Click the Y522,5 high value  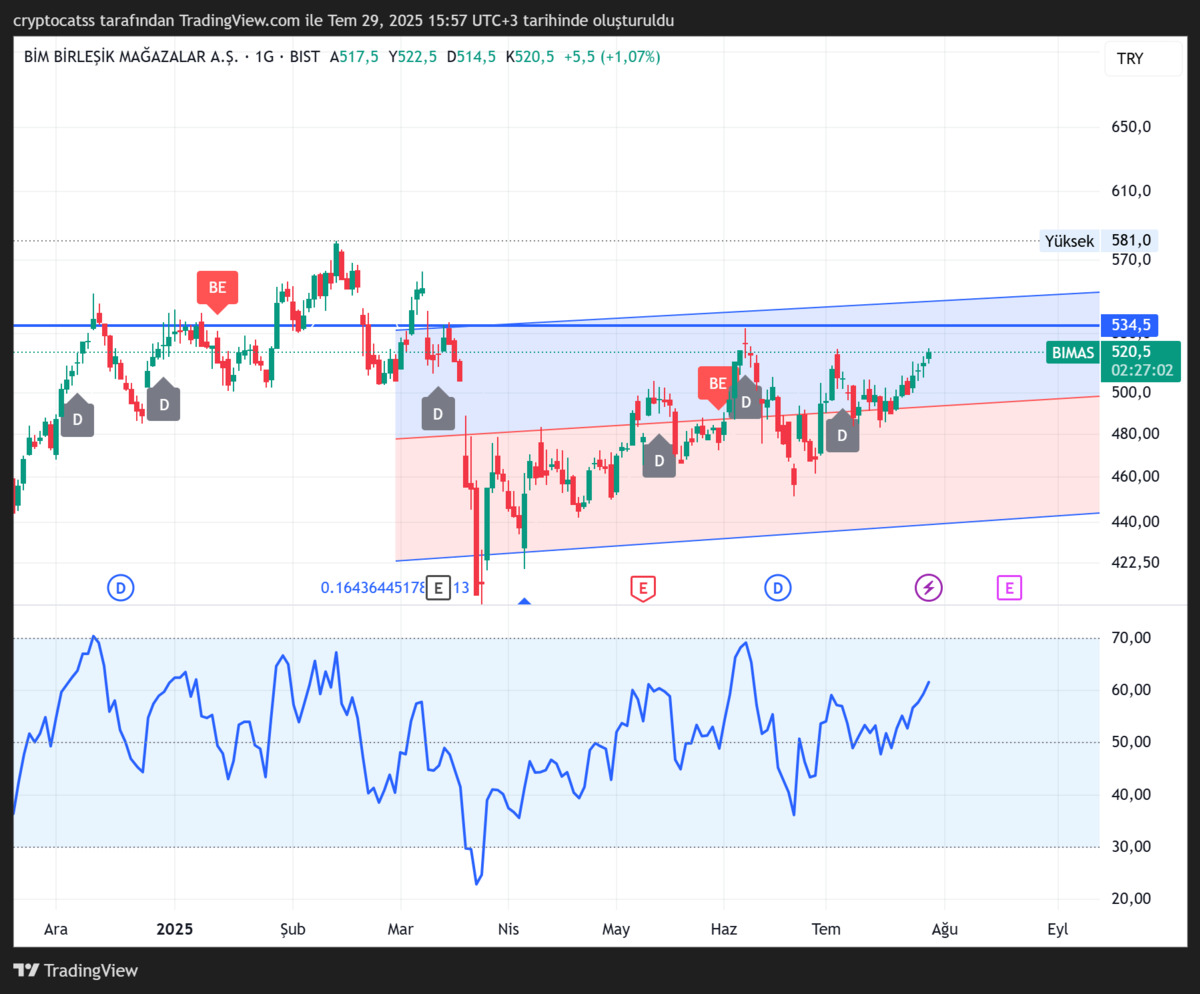point(412,58)
